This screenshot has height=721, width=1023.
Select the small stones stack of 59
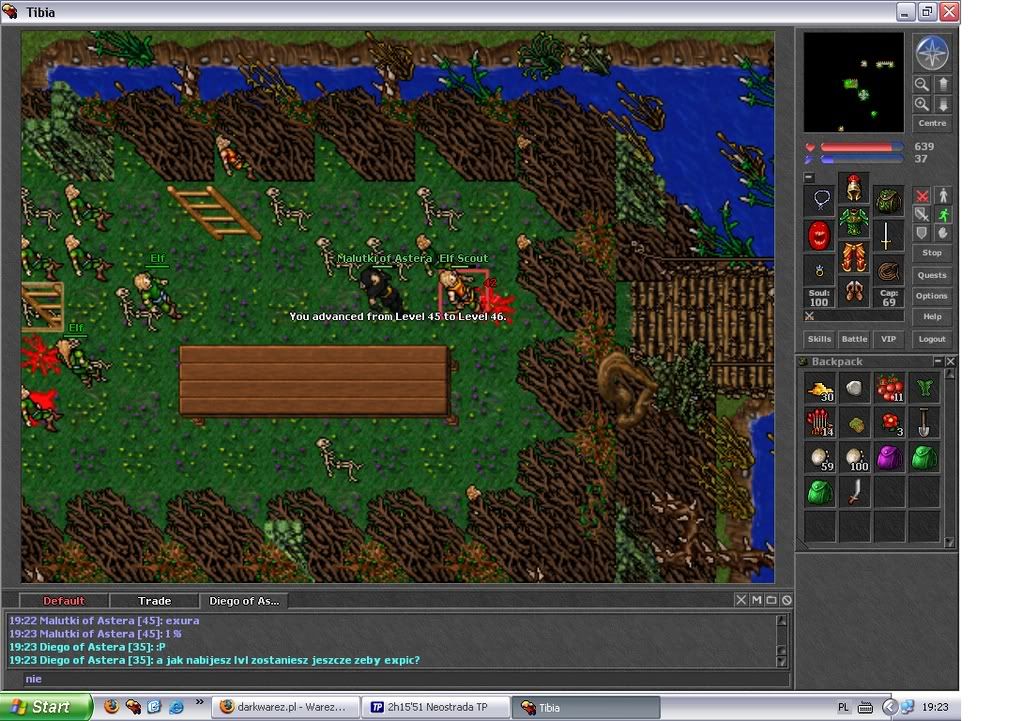pos(820,458)
